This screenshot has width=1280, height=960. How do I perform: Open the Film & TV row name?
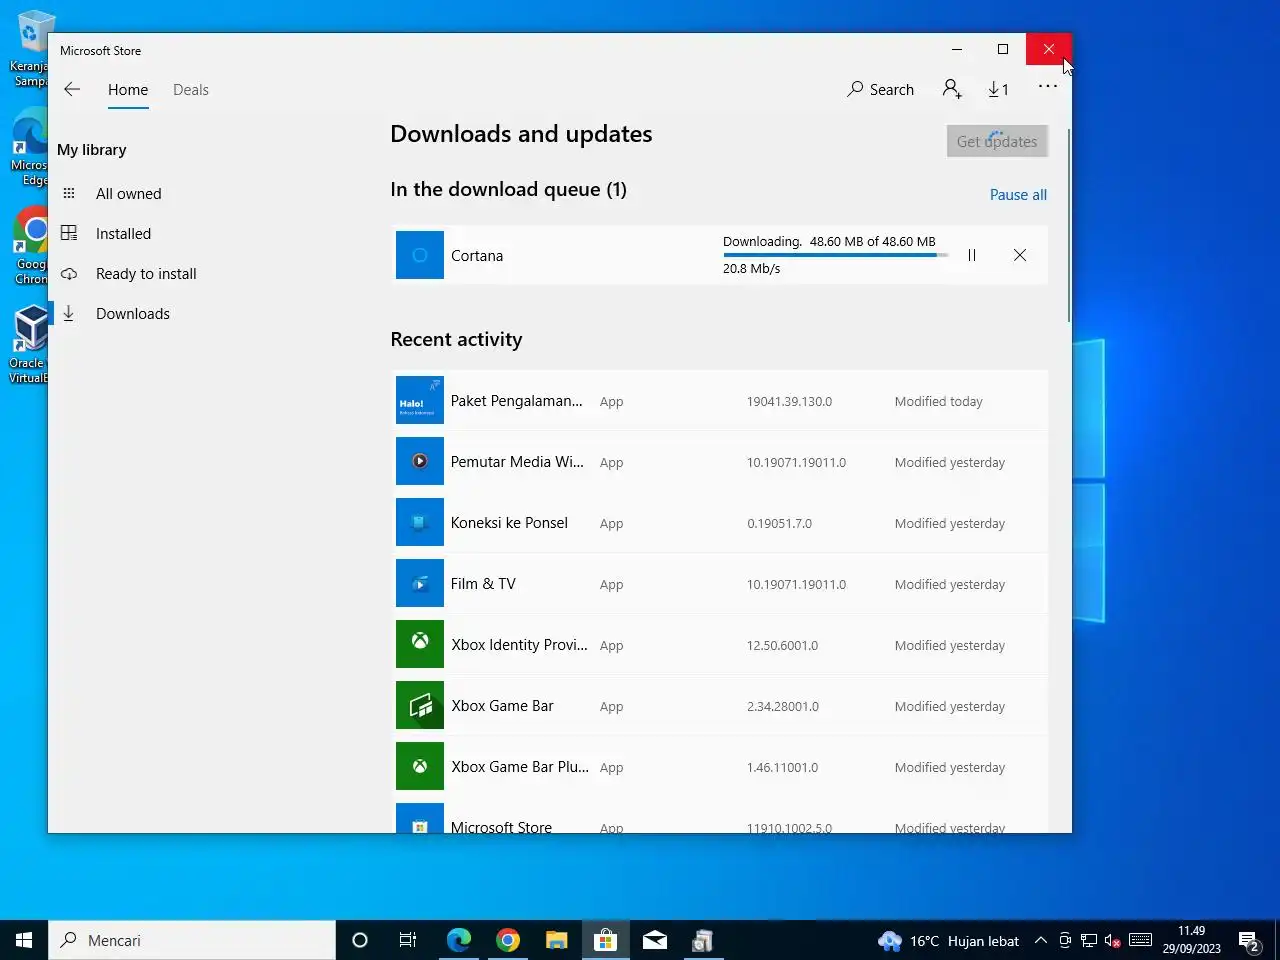coord(483,583)
